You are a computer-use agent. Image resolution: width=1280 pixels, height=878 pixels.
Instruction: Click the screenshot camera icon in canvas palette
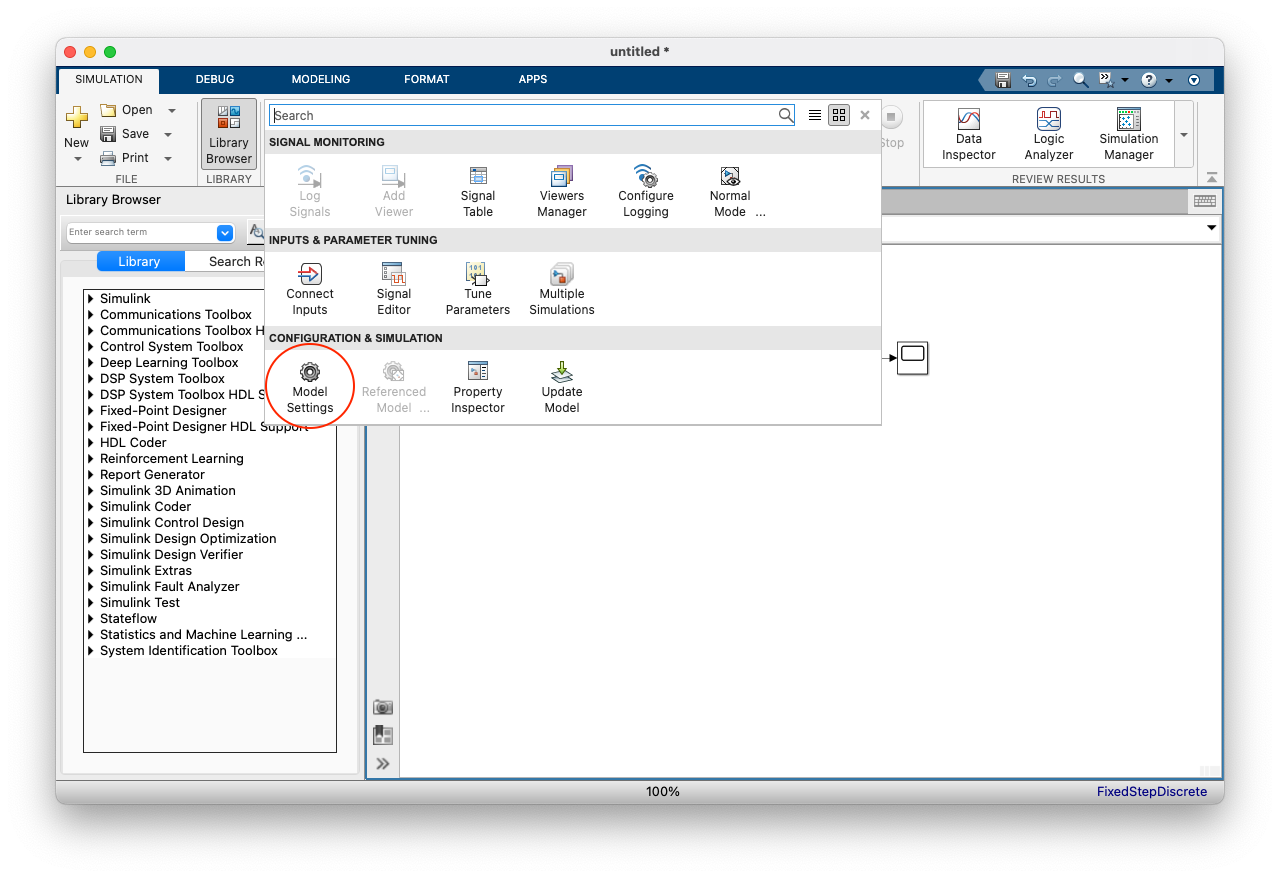[383, 707]
